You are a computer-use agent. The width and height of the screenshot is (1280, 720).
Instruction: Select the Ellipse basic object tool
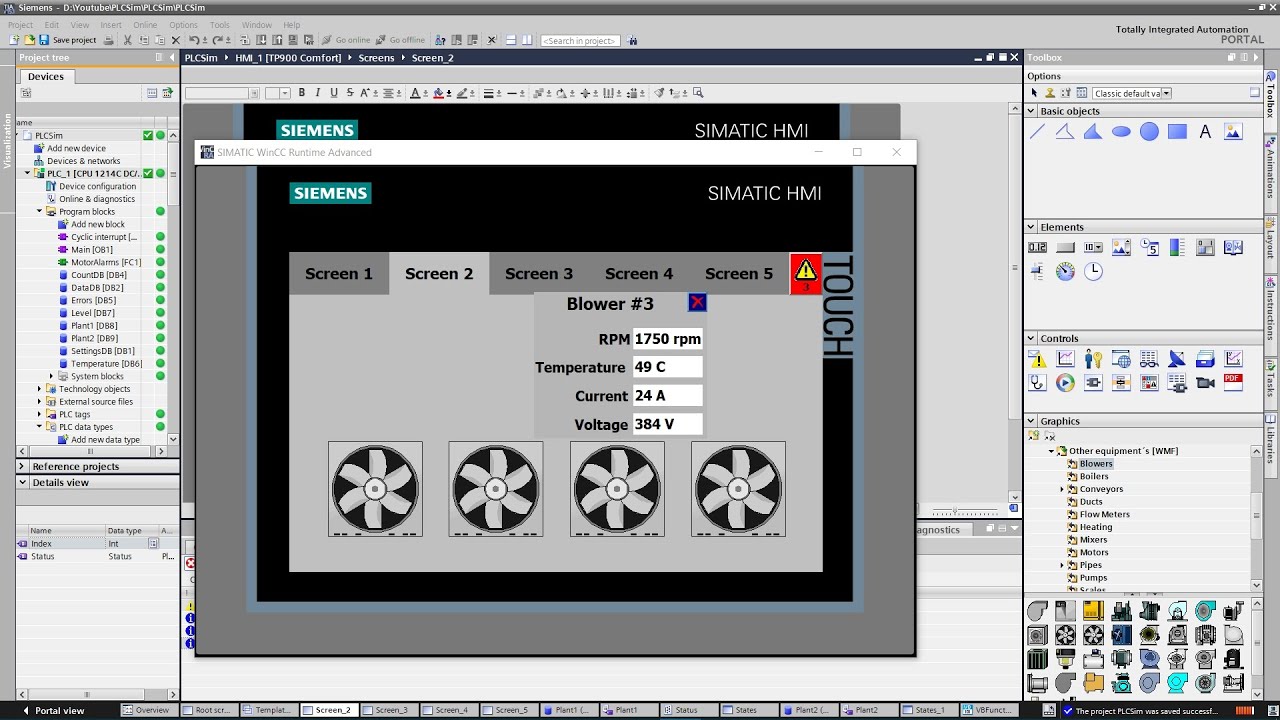pos(1121,131)
